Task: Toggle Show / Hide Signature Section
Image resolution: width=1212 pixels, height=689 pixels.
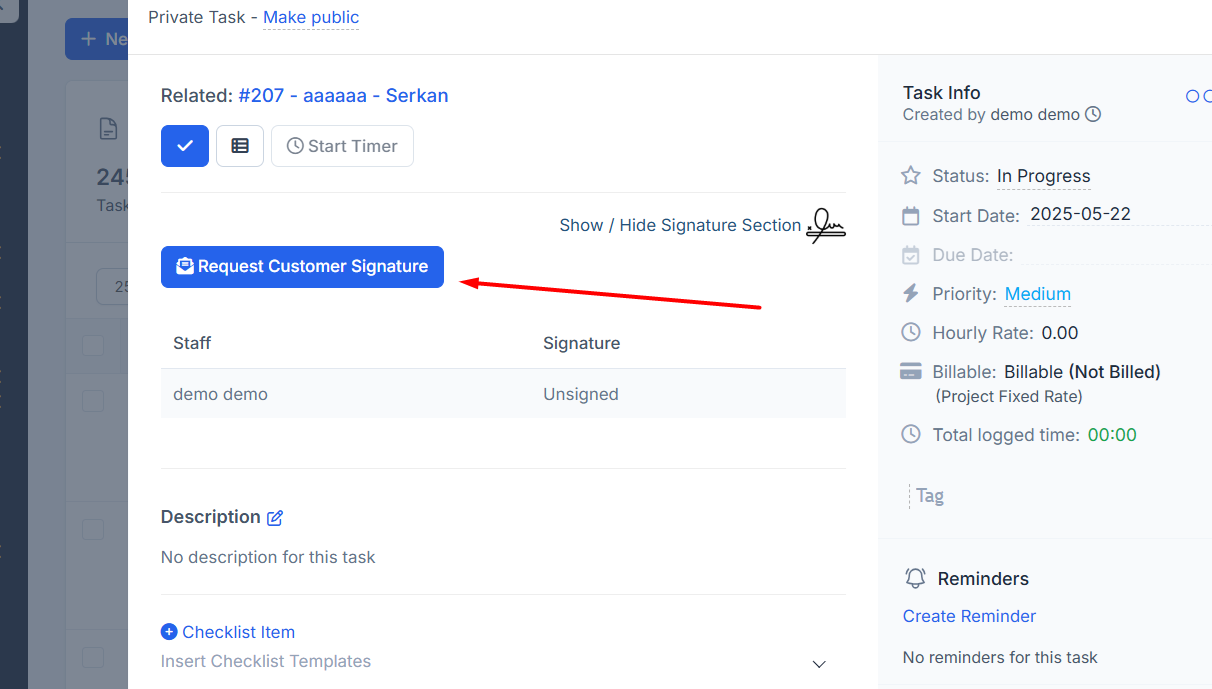Action: click(680, 226)
